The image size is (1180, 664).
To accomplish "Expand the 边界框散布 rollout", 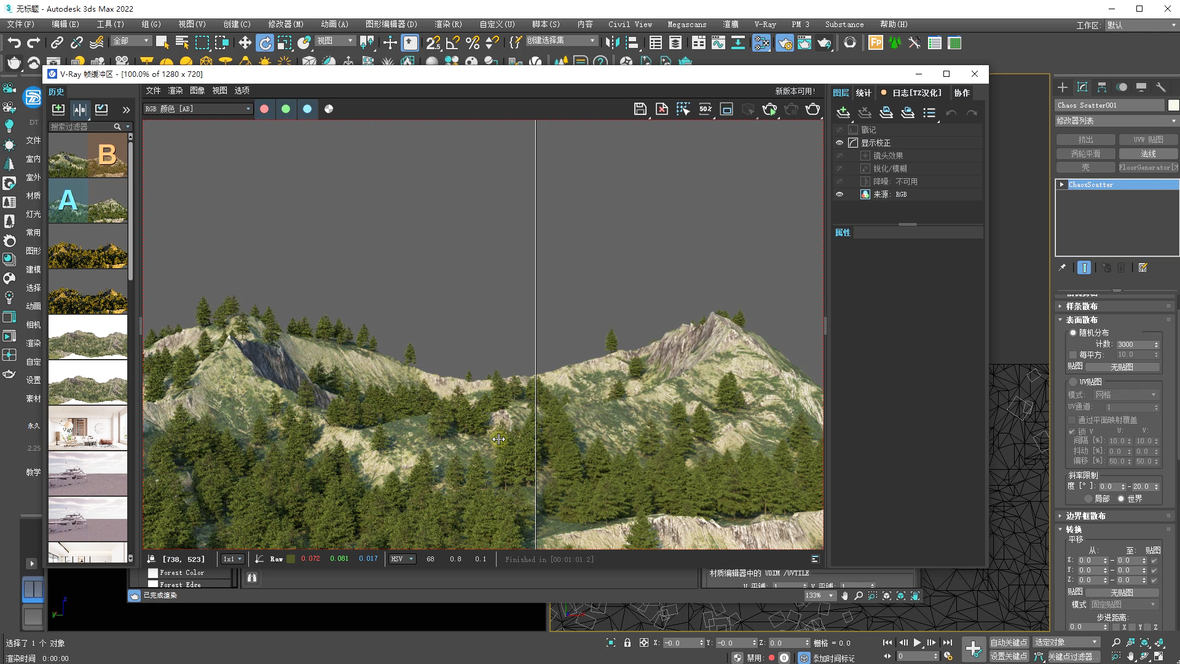I will pos(1085,516).
